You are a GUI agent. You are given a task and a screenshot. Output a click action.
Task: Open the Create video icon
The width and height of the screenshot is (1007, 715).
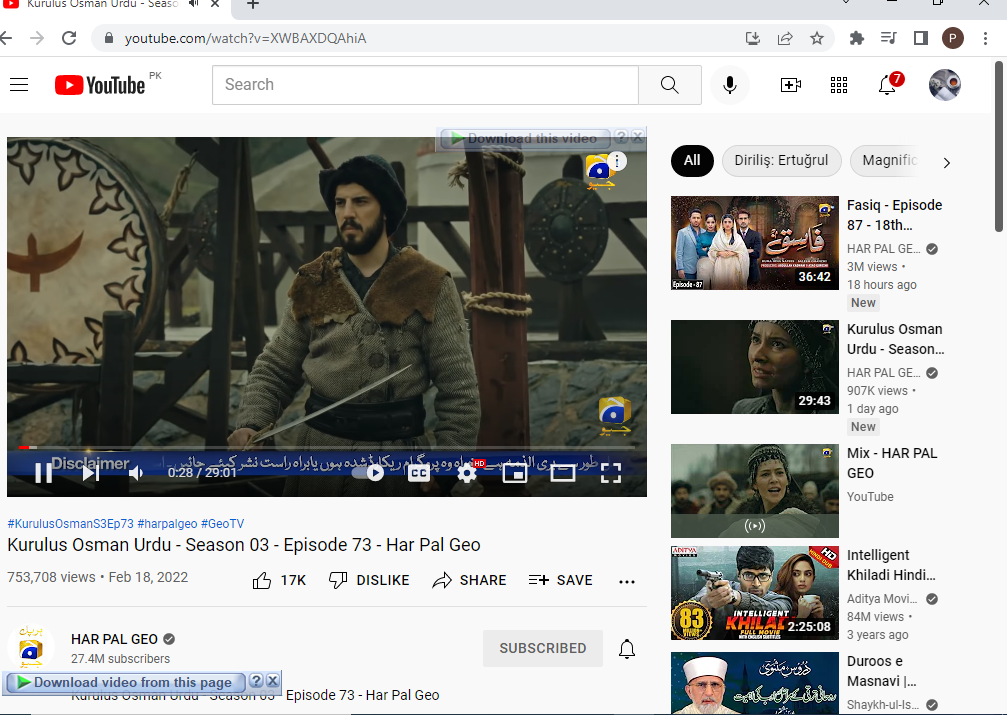point(791,85)
